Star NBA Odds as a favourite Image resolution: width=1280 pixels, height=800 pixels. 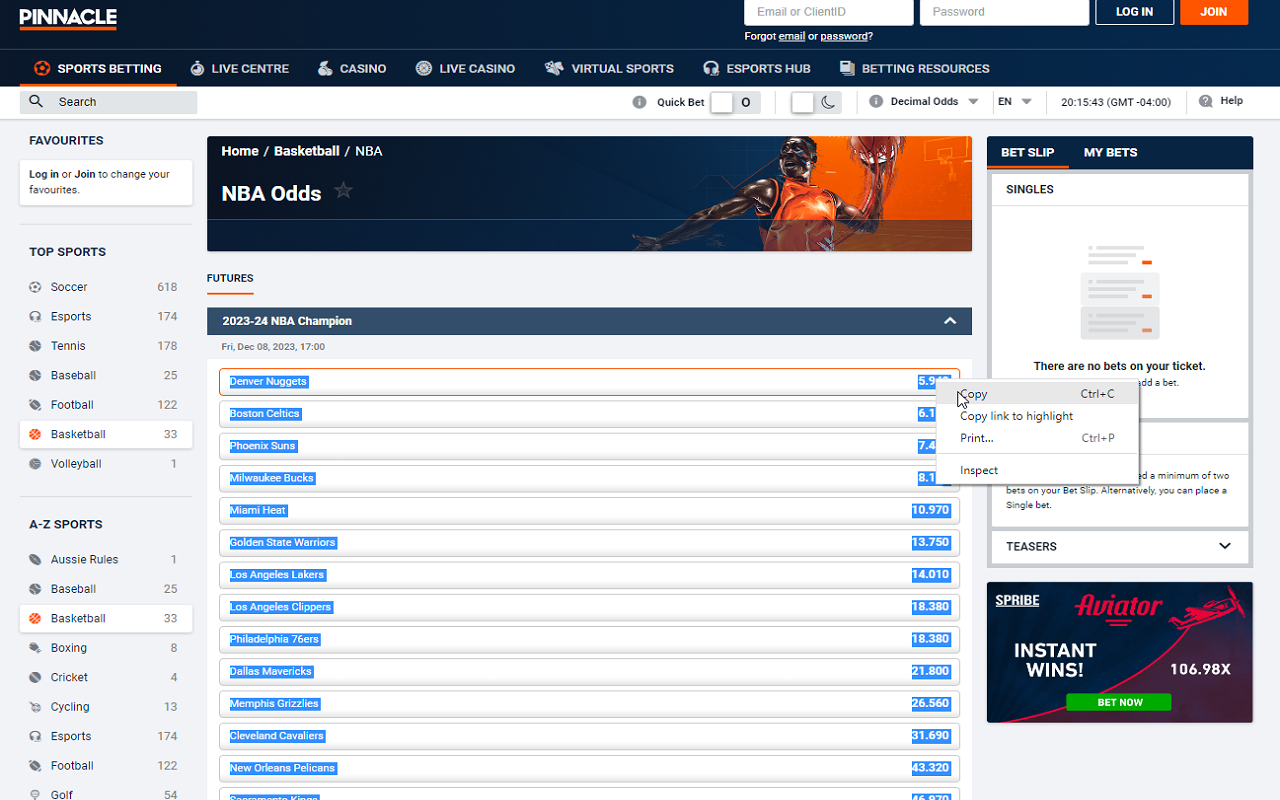[x=343, y=190]
